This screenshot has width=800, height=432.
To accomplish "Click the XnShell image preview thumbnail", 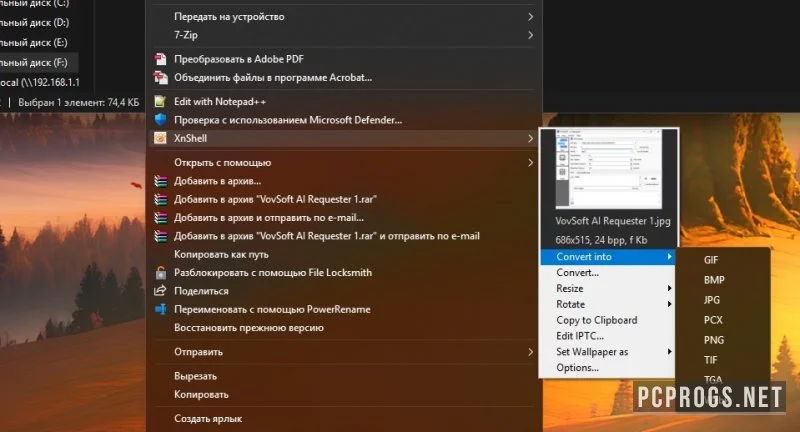I will [x=609, y=169].
